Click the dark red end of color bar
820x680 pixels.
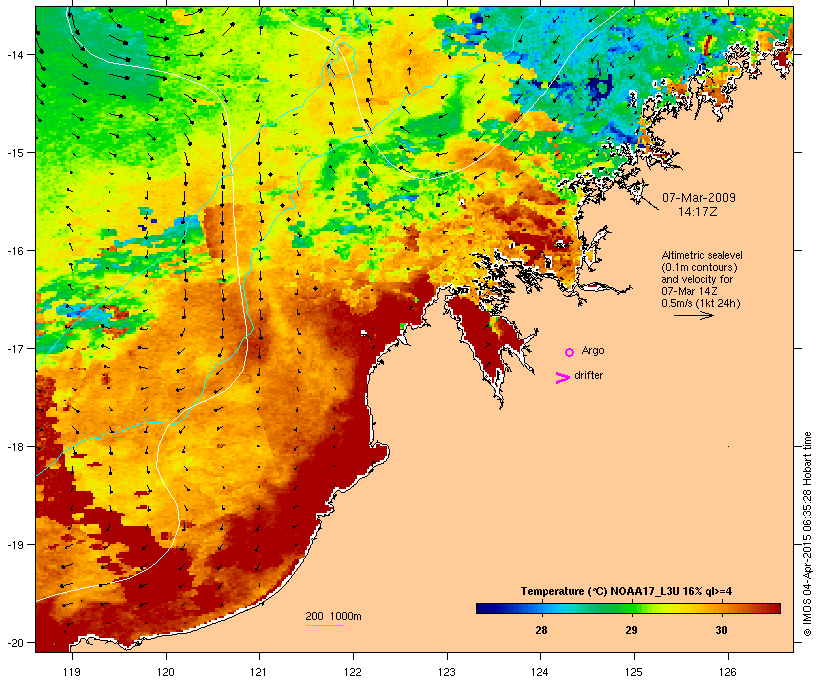pyautogui.click(x=775, y=608)
